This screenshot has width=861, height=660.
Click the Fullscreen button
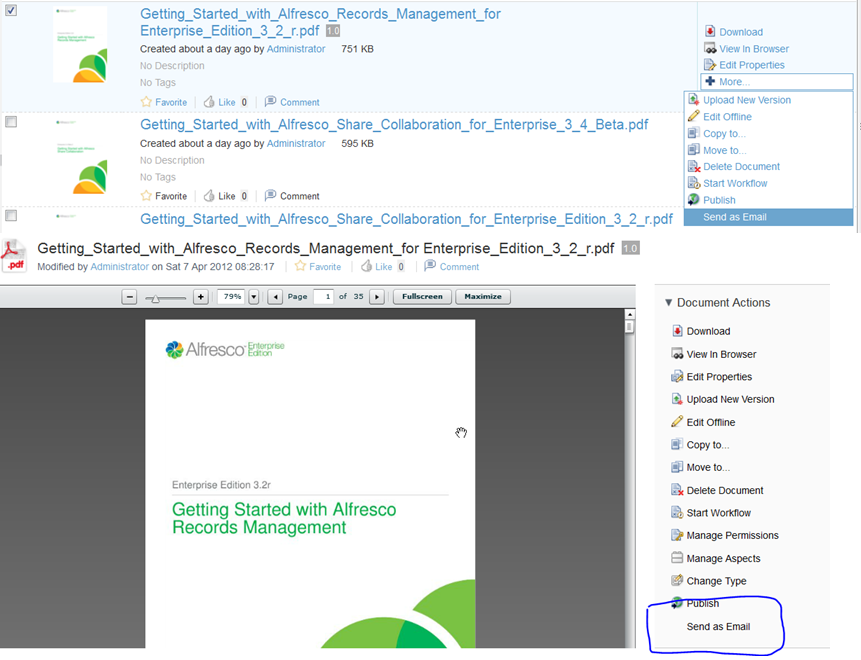coord(422,297)
